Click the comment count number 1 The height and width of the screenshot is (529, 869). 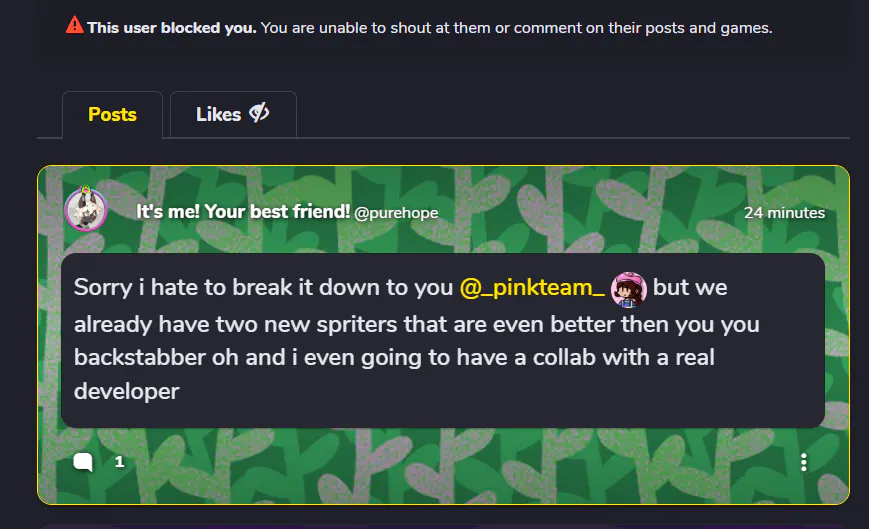[x=119, y=461]
